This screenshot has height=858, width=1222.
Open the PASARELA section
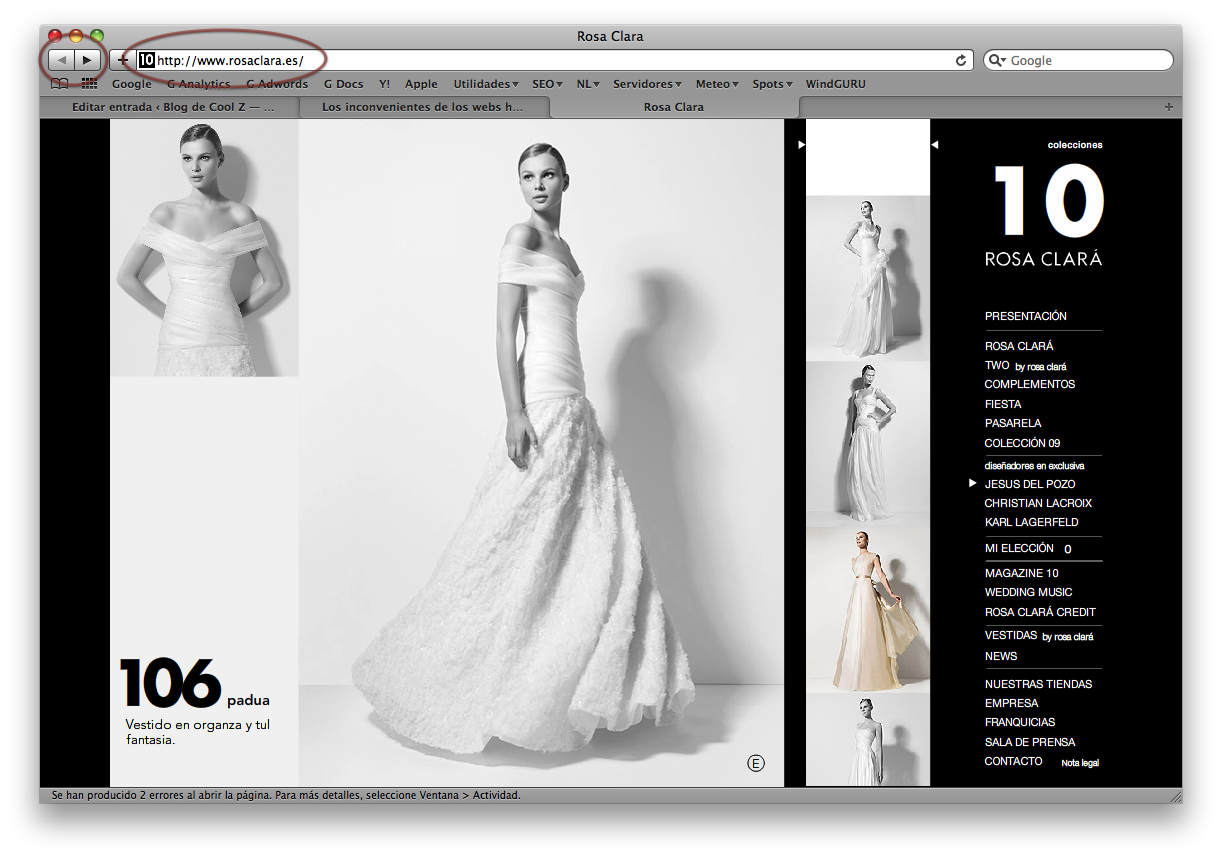point(1012,423)
